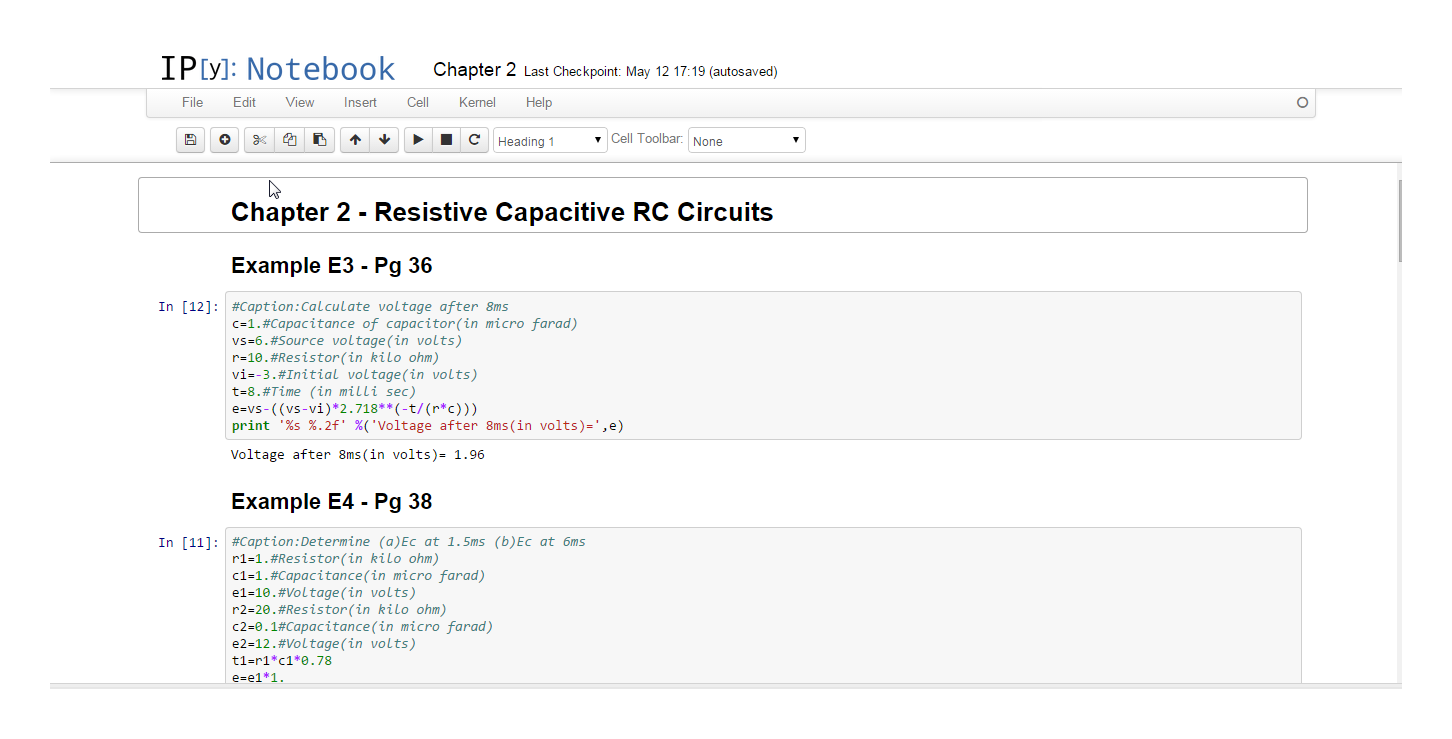Image resolution: width=1452 pixels, height=739 pixels.
Task: Rename notebook by clicking Chapter 2 title
Action: tap(474, 70)
